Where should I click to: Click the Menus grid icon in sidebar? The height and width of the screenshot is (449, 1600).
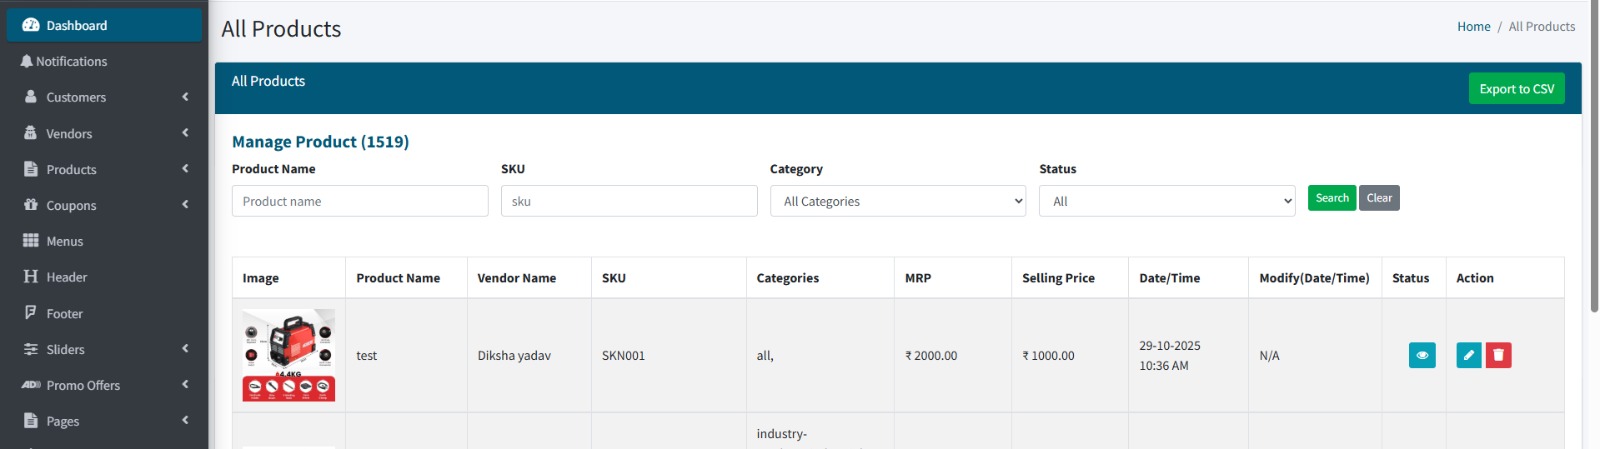tap(31, 241)
